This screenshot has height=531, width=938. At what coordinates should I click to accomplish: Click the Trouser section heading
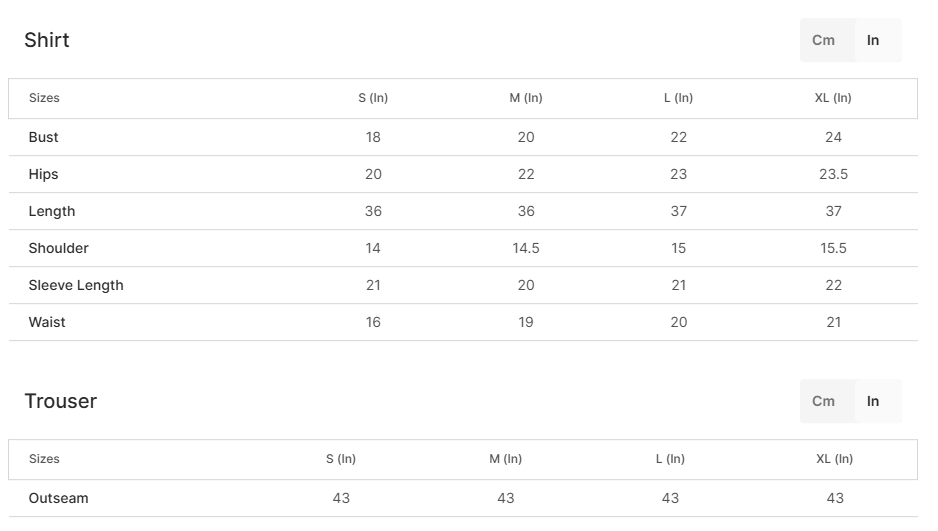(x=61, y=401)
